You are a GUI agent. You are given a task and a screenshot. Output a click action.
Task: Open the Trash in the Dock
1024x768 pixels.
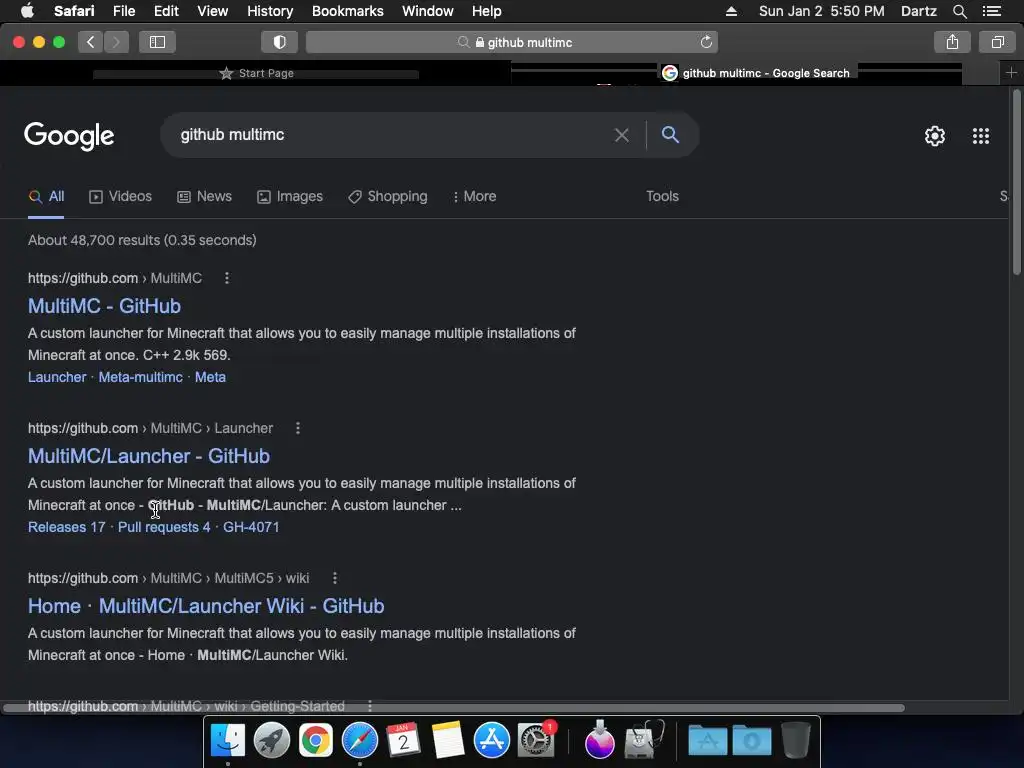795,741
